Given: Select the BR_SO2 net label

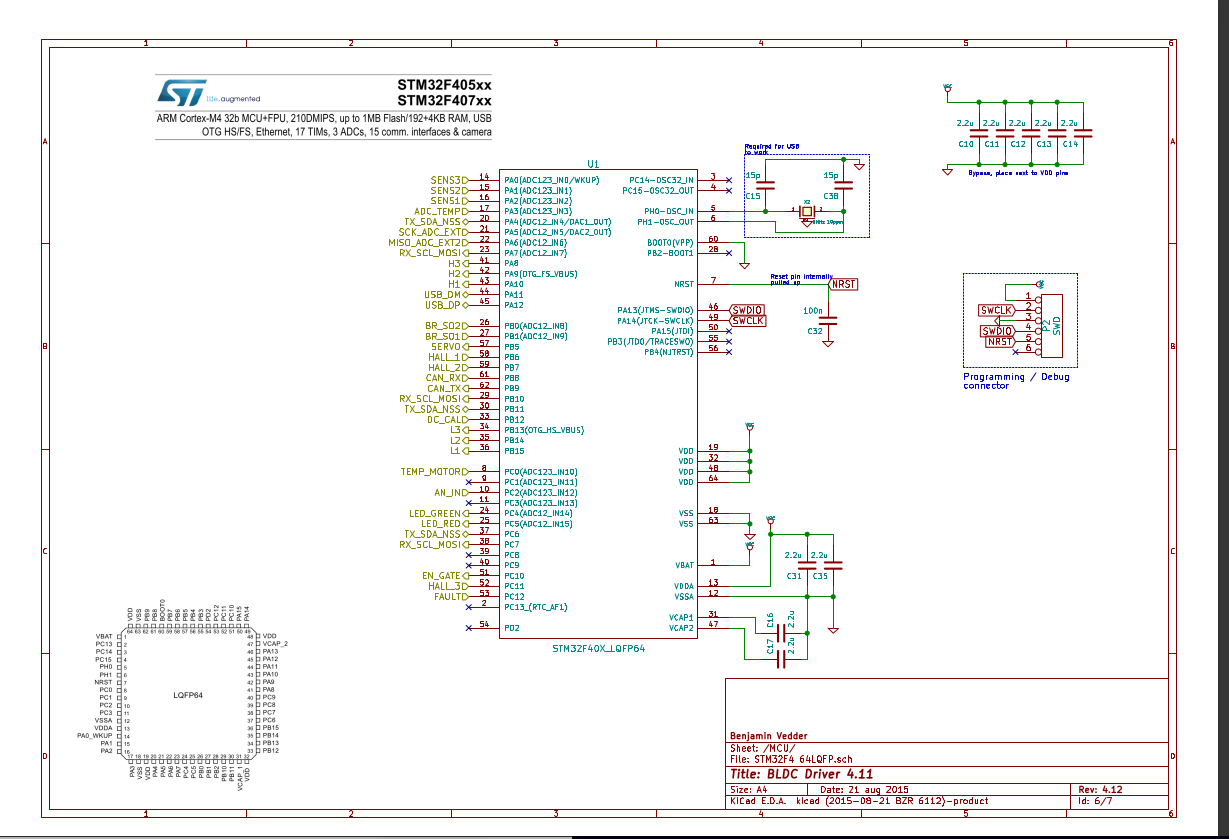Looking at the screenshot, I should [445, 326].
